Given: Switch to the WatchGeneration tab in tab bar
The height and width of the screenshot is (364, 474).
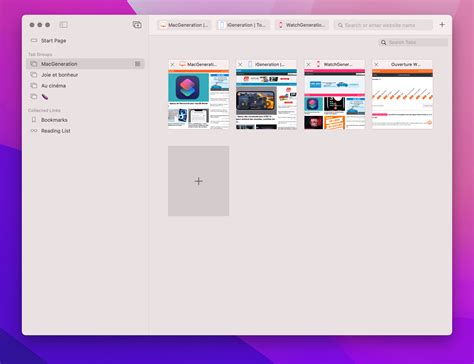Looking at the screenshot, I should (x=302, y=25).
